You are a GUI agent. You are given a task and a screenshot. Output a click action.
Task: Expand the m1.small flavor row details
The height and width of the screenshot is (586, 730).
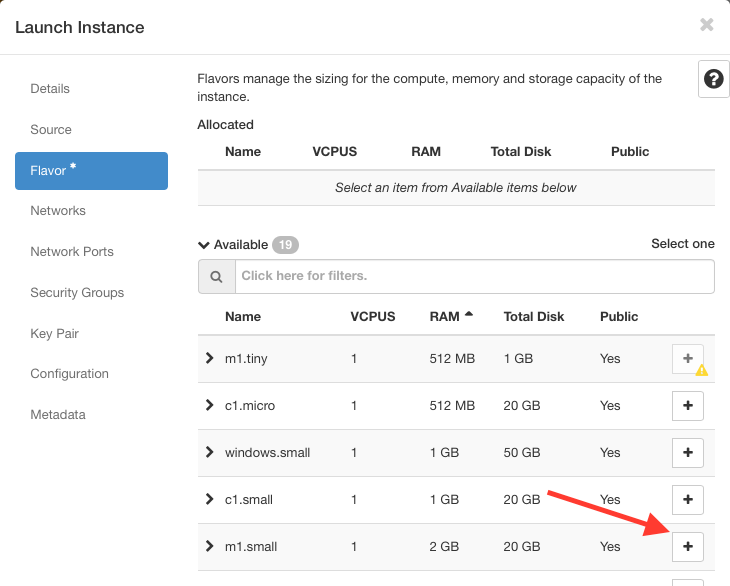coord(209,546)
